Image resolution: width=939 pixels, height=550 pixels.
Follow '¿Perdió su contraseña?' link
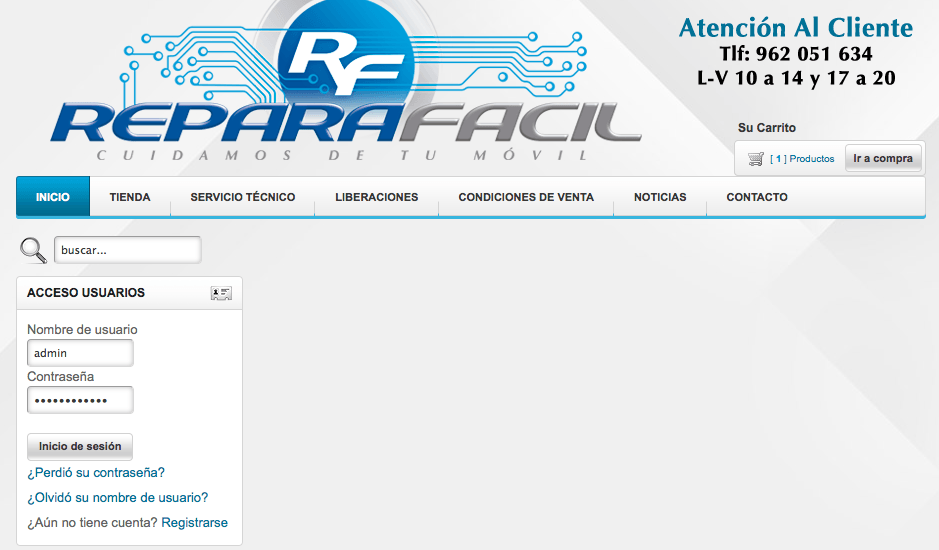click(96, 473)
